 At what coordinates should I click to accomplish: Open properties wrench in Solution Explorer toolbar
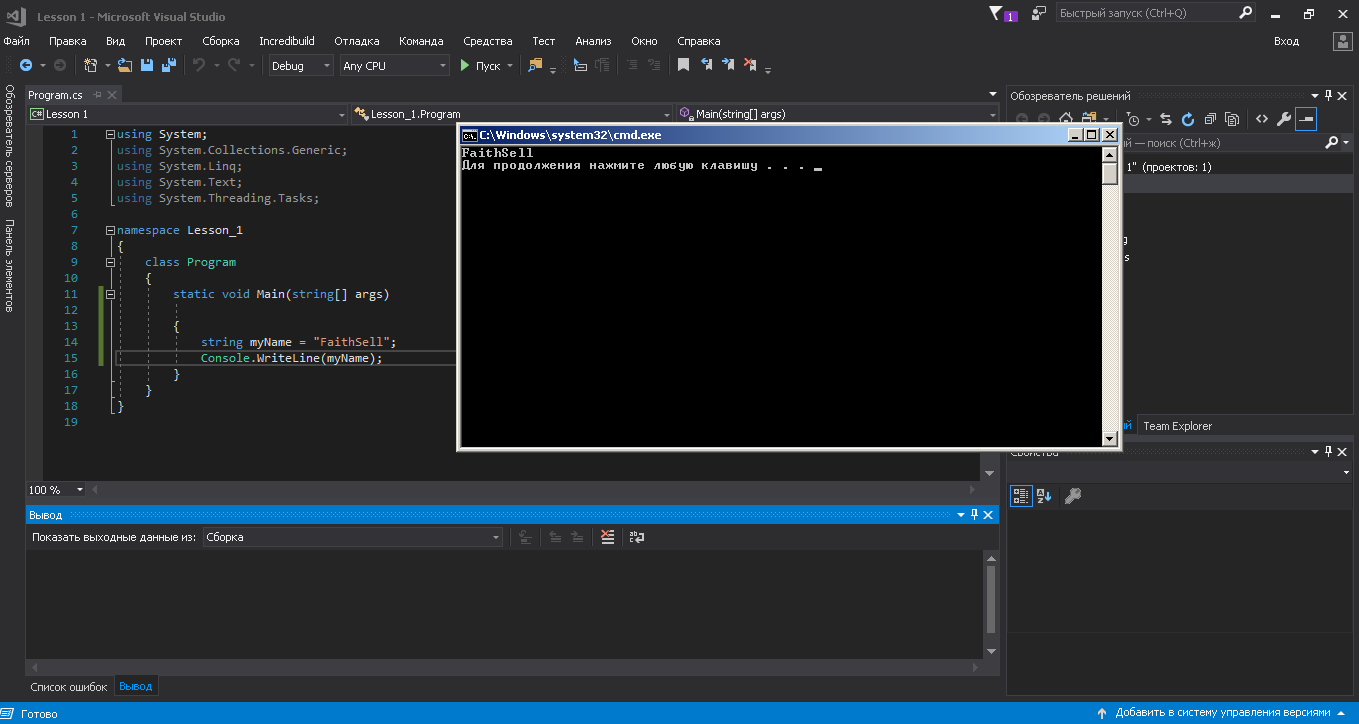click(x=1284, y=119)
